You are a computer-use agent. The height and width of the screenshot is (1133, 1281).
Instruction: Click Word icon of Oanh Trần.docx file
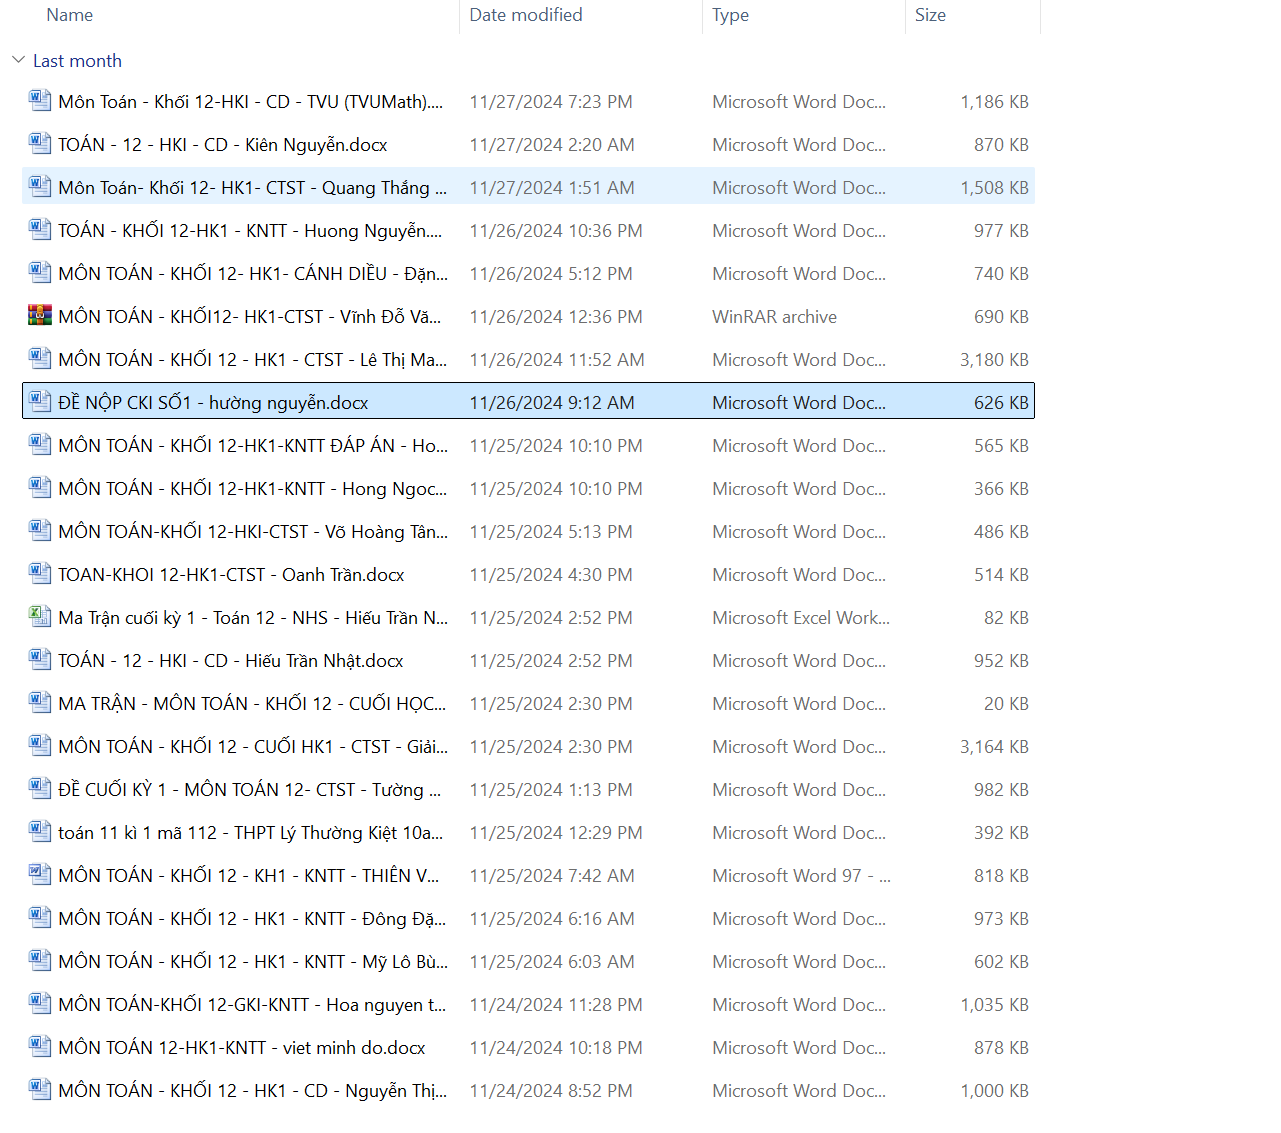[x=39, y=573]
